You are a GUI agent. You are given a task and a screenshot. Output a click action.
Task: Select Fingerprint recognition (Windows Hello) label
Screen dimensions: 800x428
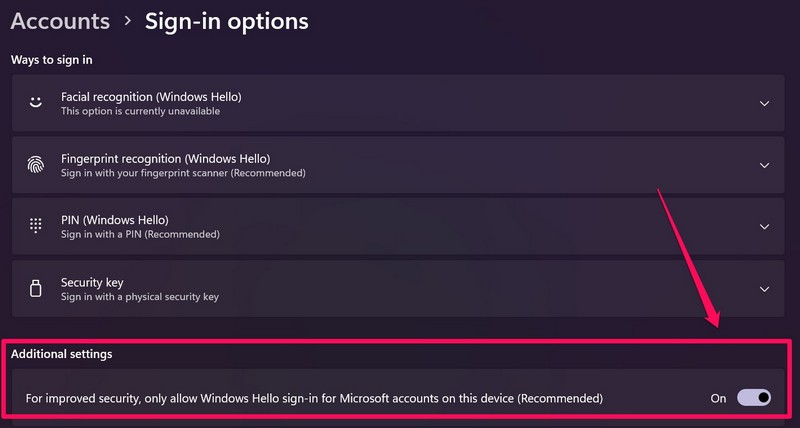pyautogui.click(x=165, y=159)
